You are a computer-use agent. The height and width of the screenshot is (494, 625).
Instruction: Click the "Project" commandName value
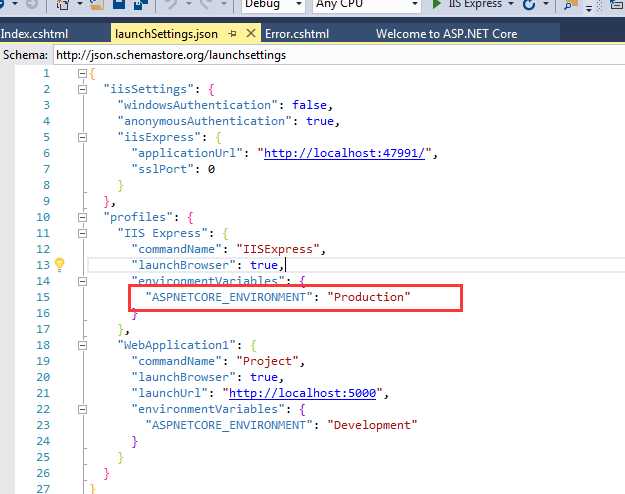tap(267, 361)
